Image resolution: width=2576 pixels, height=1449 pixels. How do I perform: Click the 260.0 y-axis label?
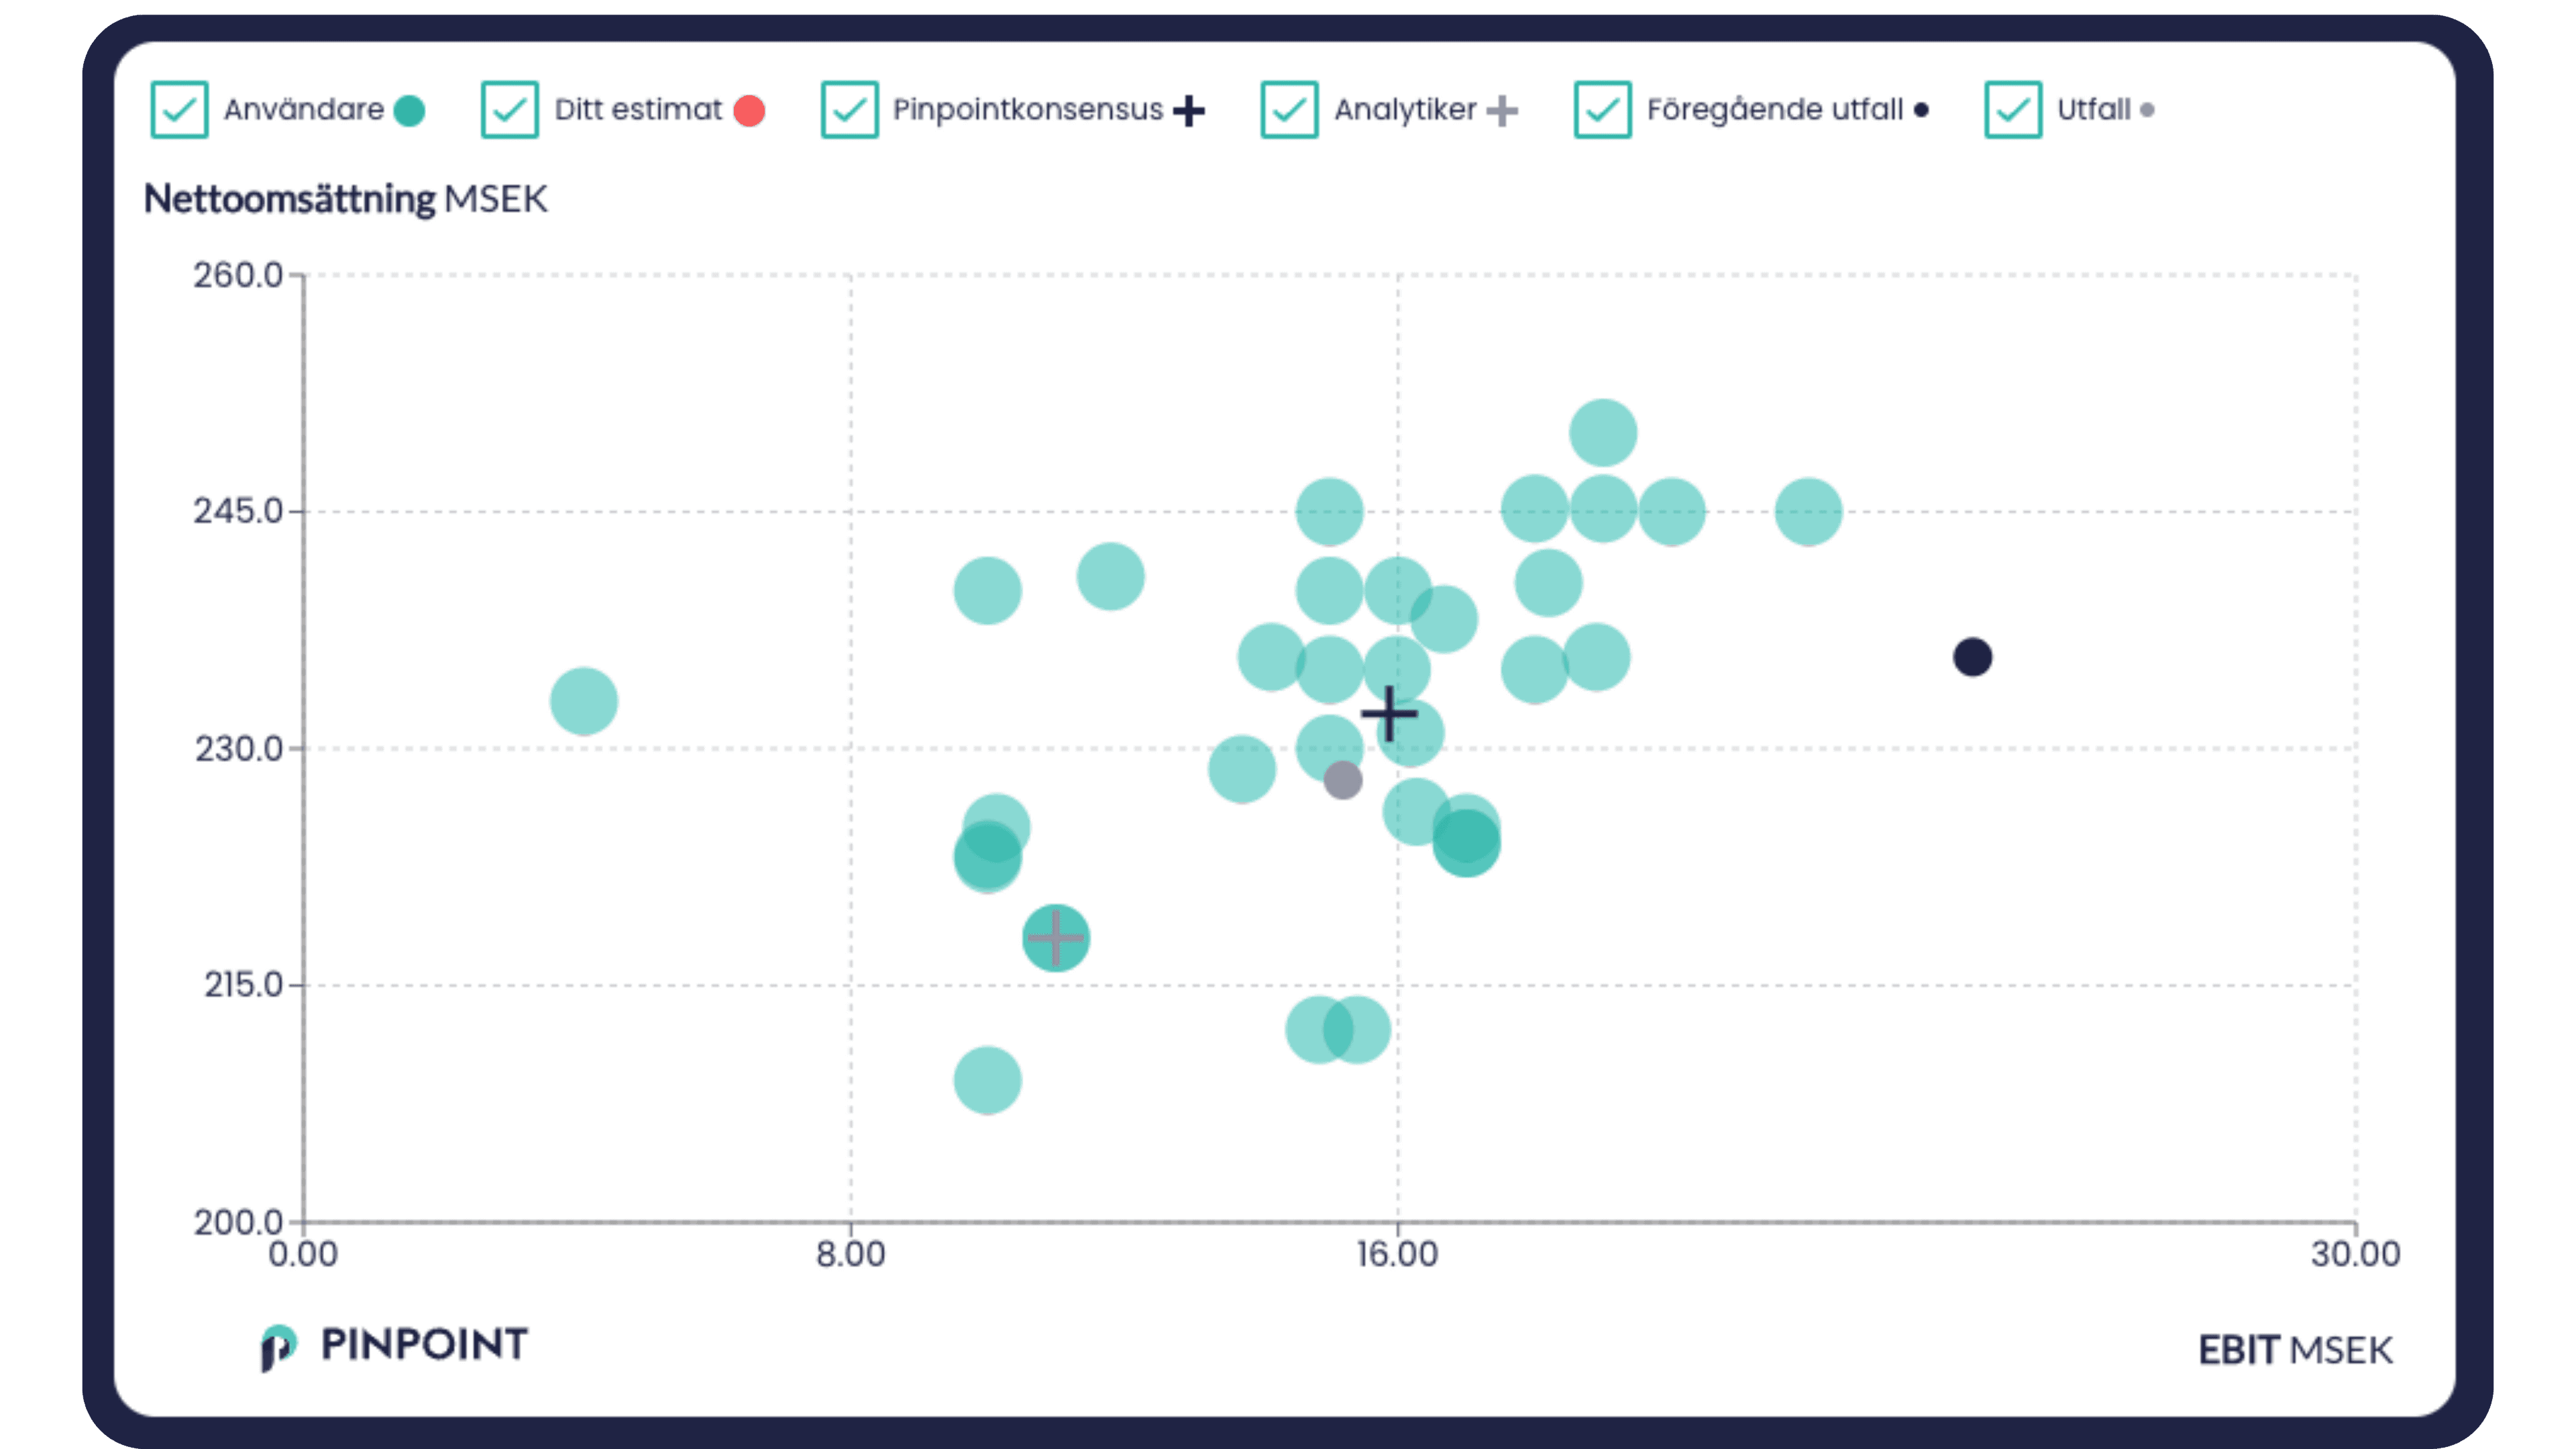tap(238, 275)
